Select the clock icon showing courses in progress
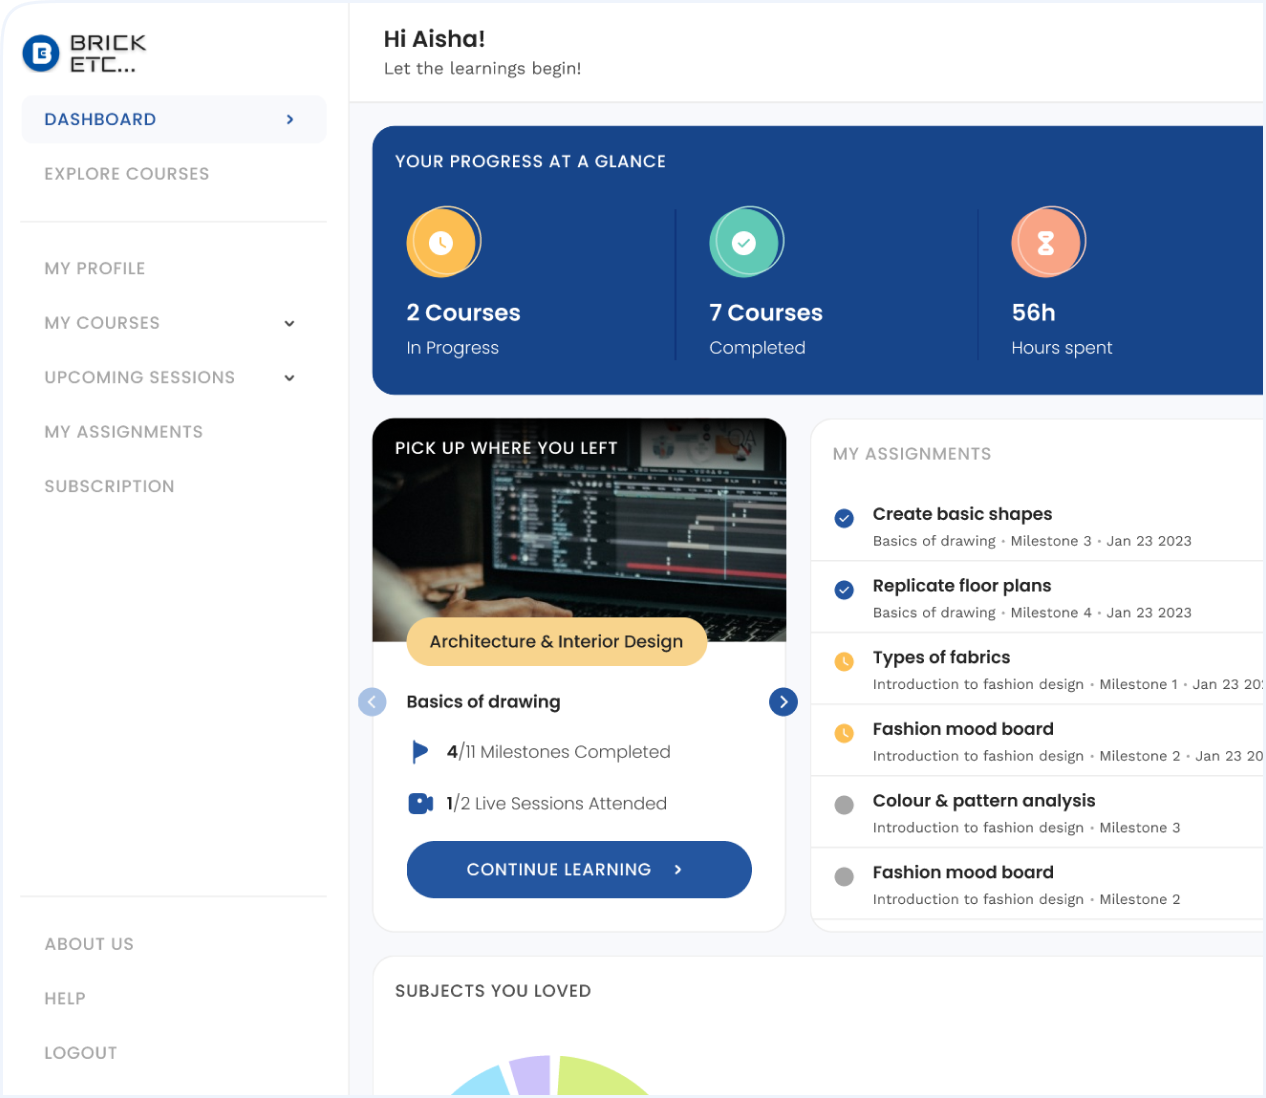The height and width of the screenshot is (1098, 1266). point(443,241)
